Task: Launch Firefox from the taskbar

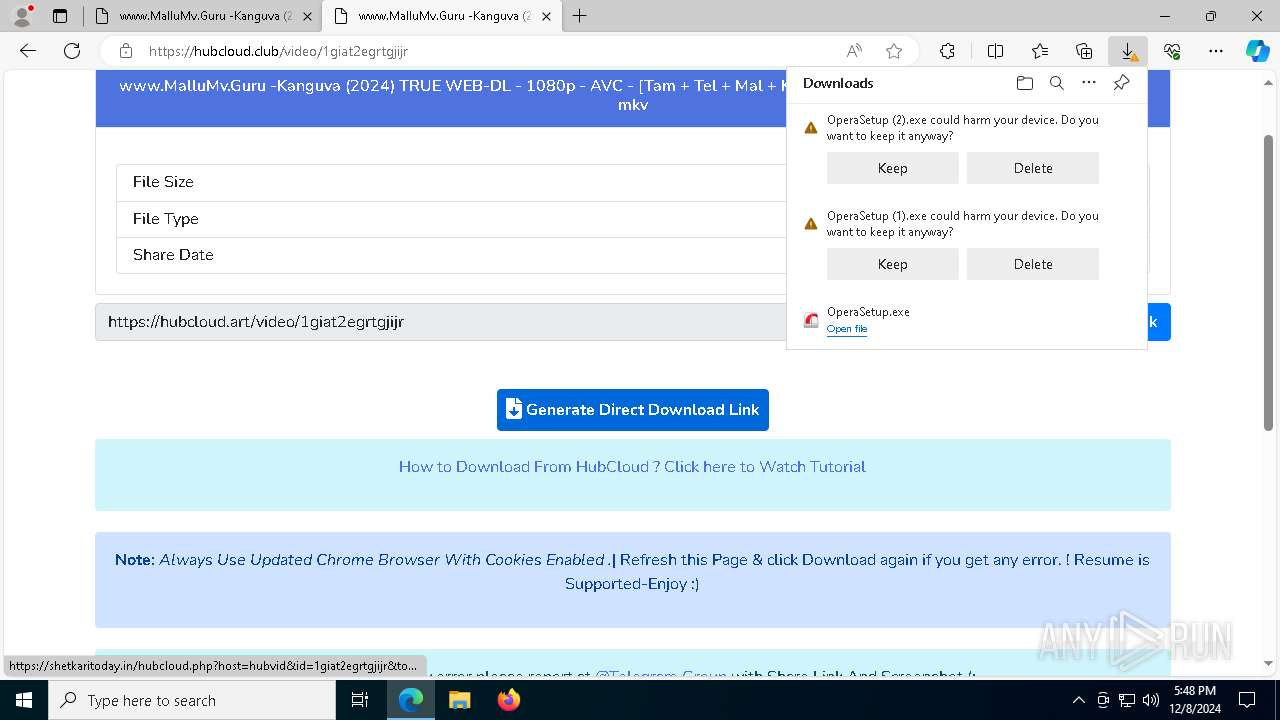Action: pos(508,700)
